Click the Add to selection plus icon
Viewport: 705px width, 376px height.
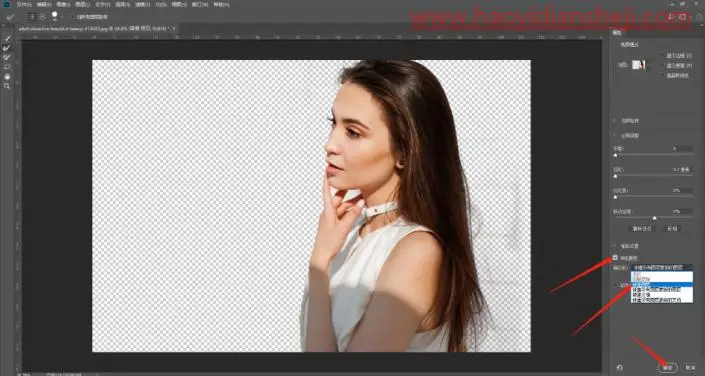(x=32, y=17)
